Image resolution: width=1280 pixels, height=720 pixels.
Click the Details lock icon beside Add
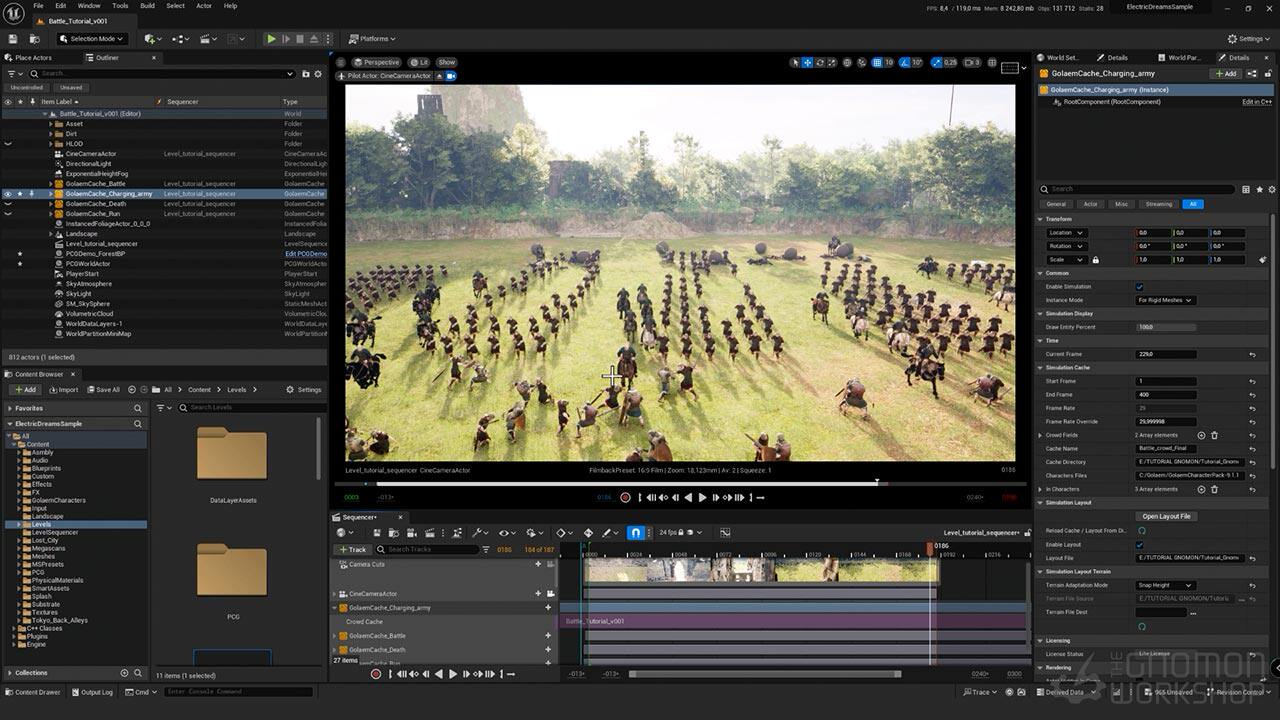pyautogui.click(x=1270, y=73)
